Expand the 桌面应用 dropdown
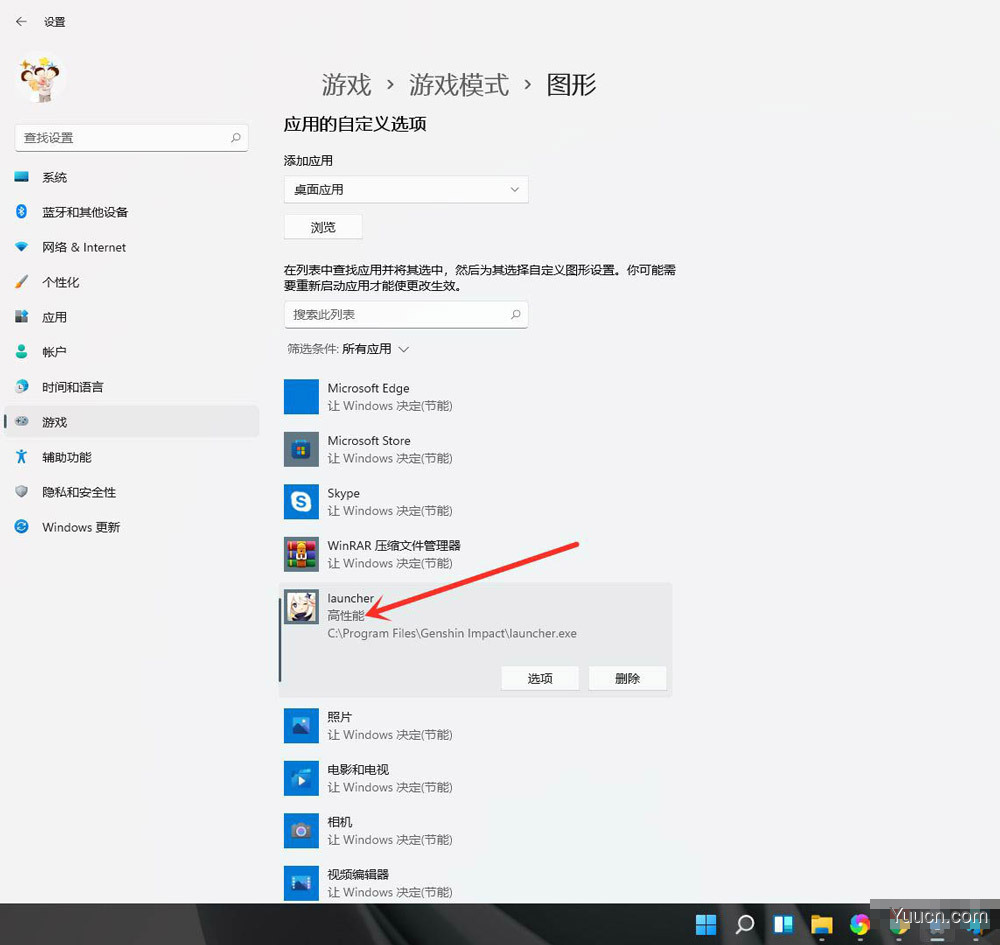 coord(406,189)
